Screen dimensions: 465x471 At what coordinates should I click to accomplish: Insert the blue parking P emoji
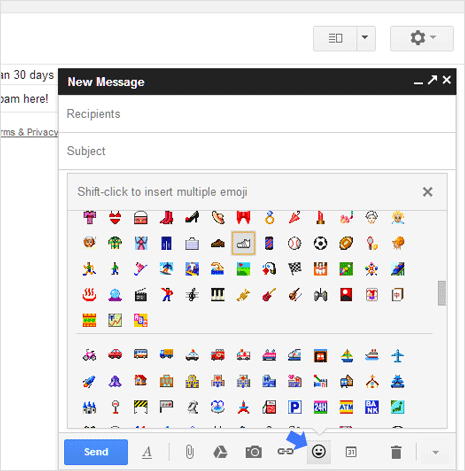(x=295, y=407)
